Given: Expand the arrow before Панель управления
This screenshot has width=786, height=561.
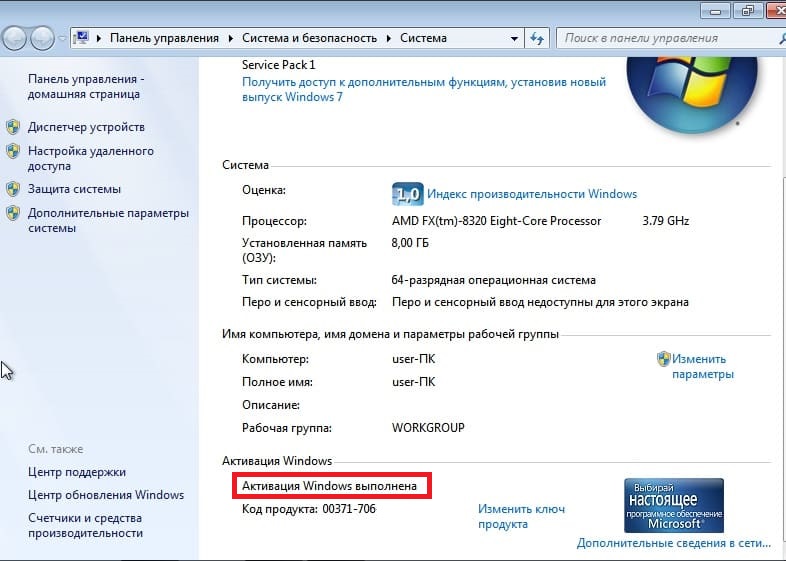Looking at the screenshot, I should [x=99, y=38].
